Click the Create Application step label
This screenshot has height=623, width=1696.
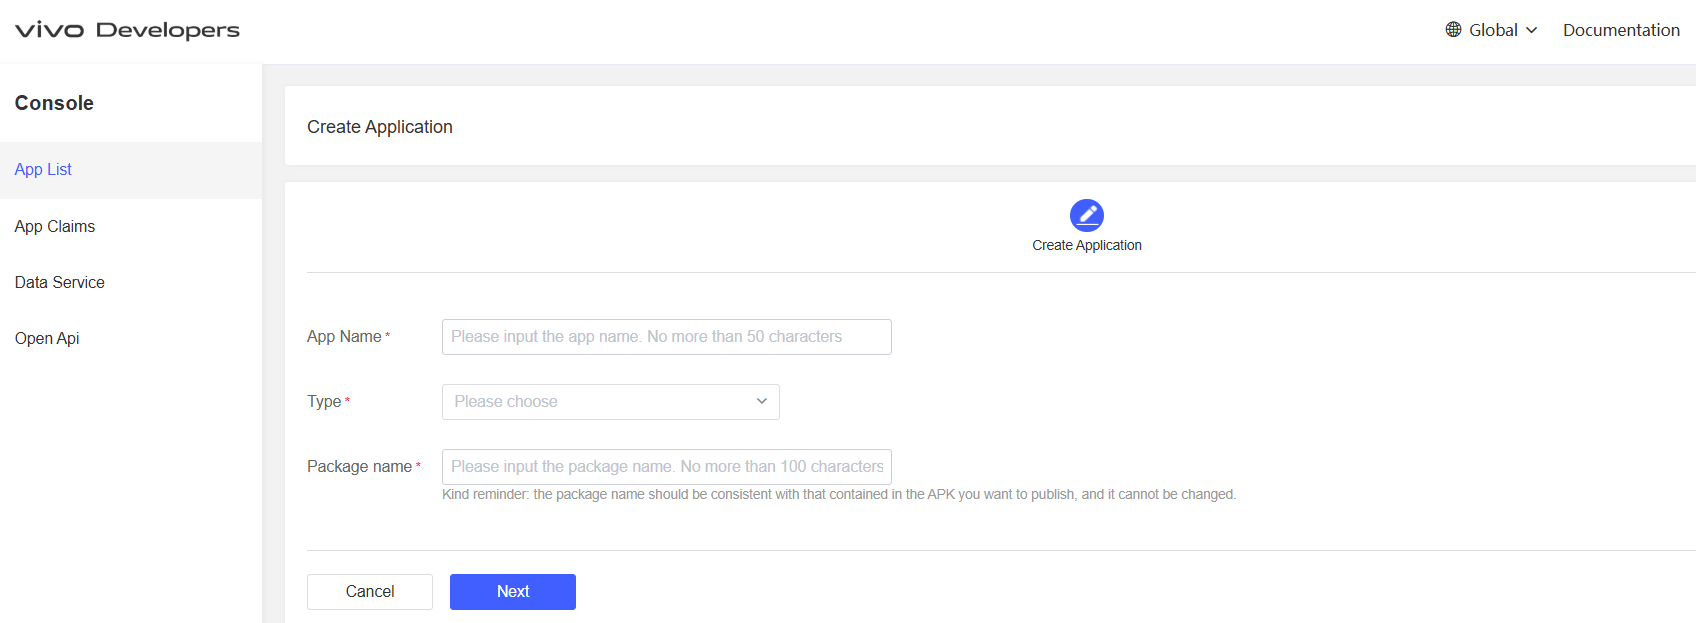tap(1086, 246)
